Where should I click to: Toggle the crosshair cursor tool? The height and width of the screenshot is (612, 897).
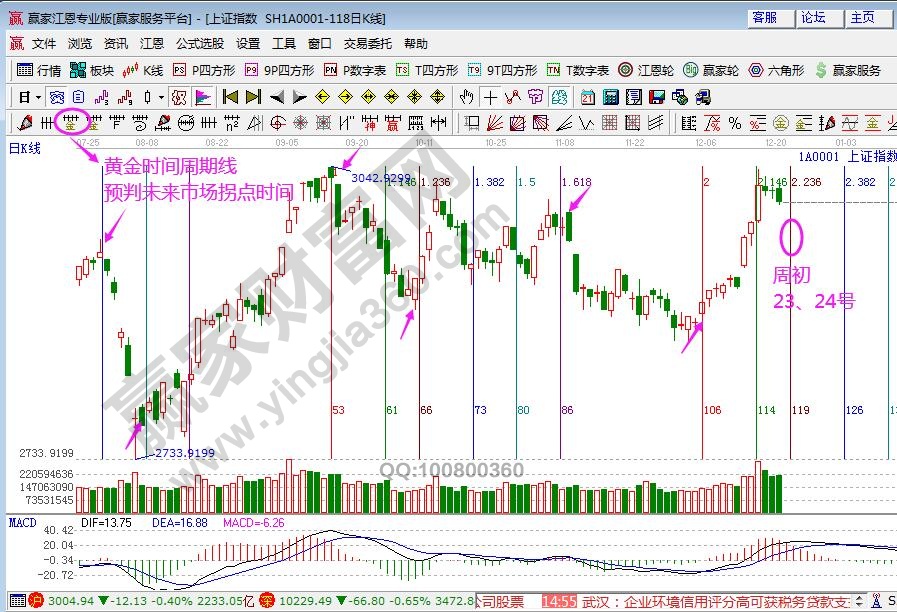pos(490,97)
